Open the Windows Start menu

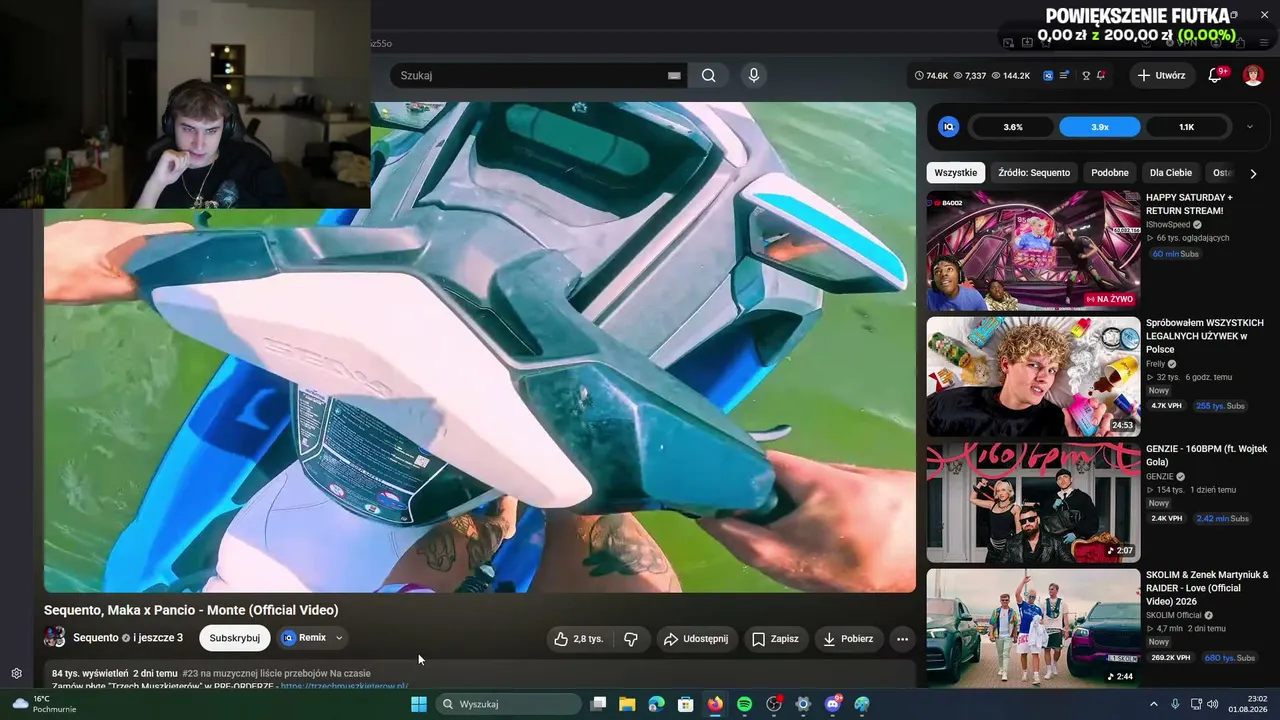419,704
